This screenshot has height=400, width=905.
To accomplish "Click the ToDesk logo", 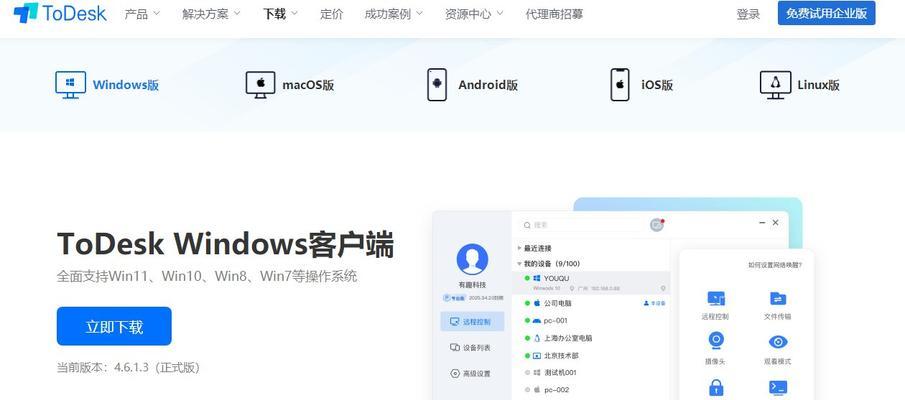I will click(x=60, y=13).
